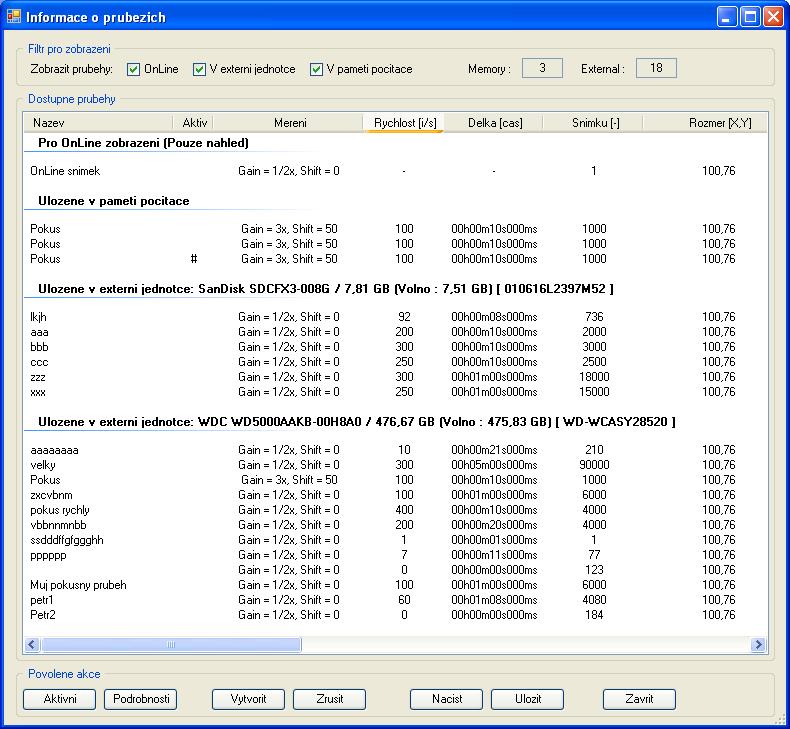
Task: Click the External value field
Action: [x=656, y=68]
